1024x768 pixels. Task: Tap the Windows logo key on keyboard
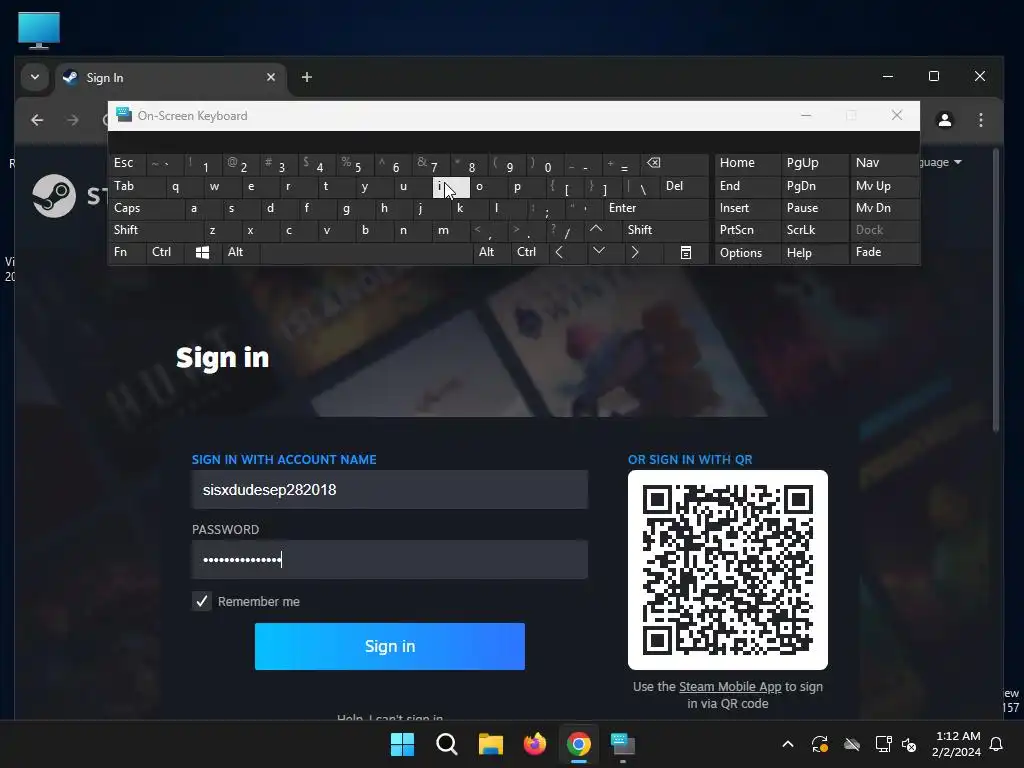point(202,253)
